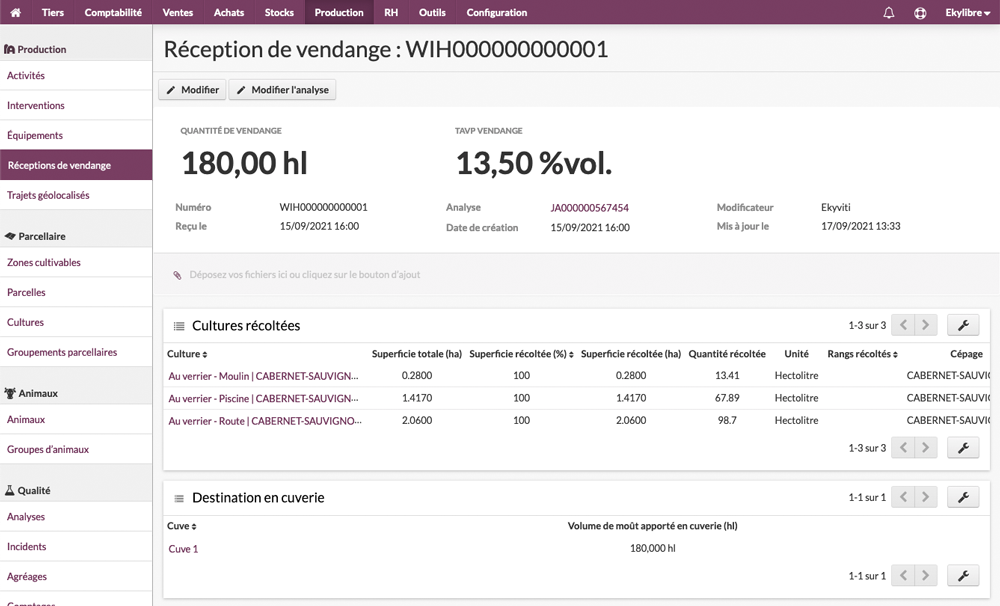Viewport: 1000px width, 606px height.
Task: Open the Ventes menu
Action: (x=178, y=12)
